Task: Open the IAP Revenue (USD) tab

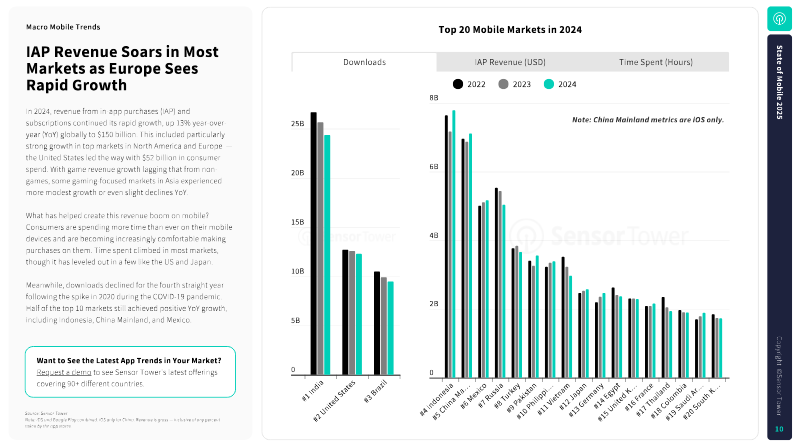Action: point(510,62)
